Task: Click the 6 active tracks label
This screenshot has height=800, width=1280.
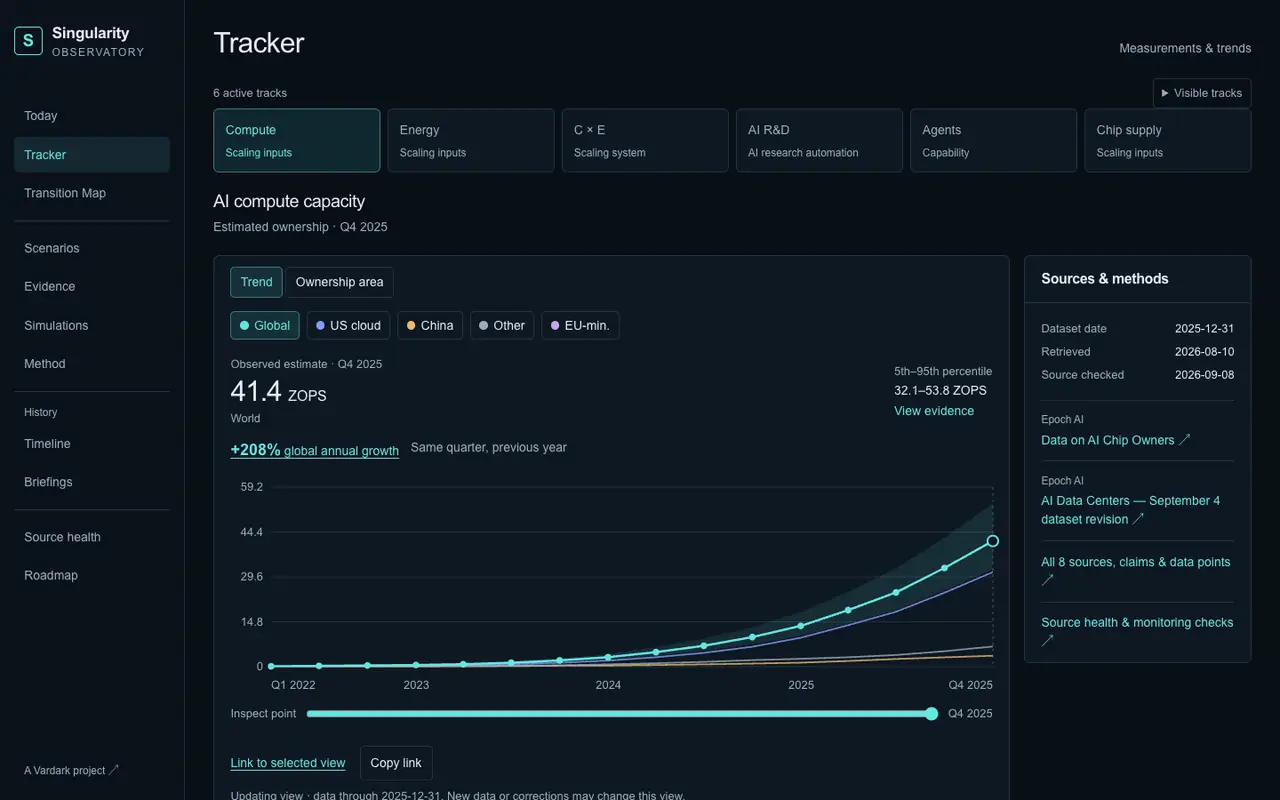Action: point(250,93)
